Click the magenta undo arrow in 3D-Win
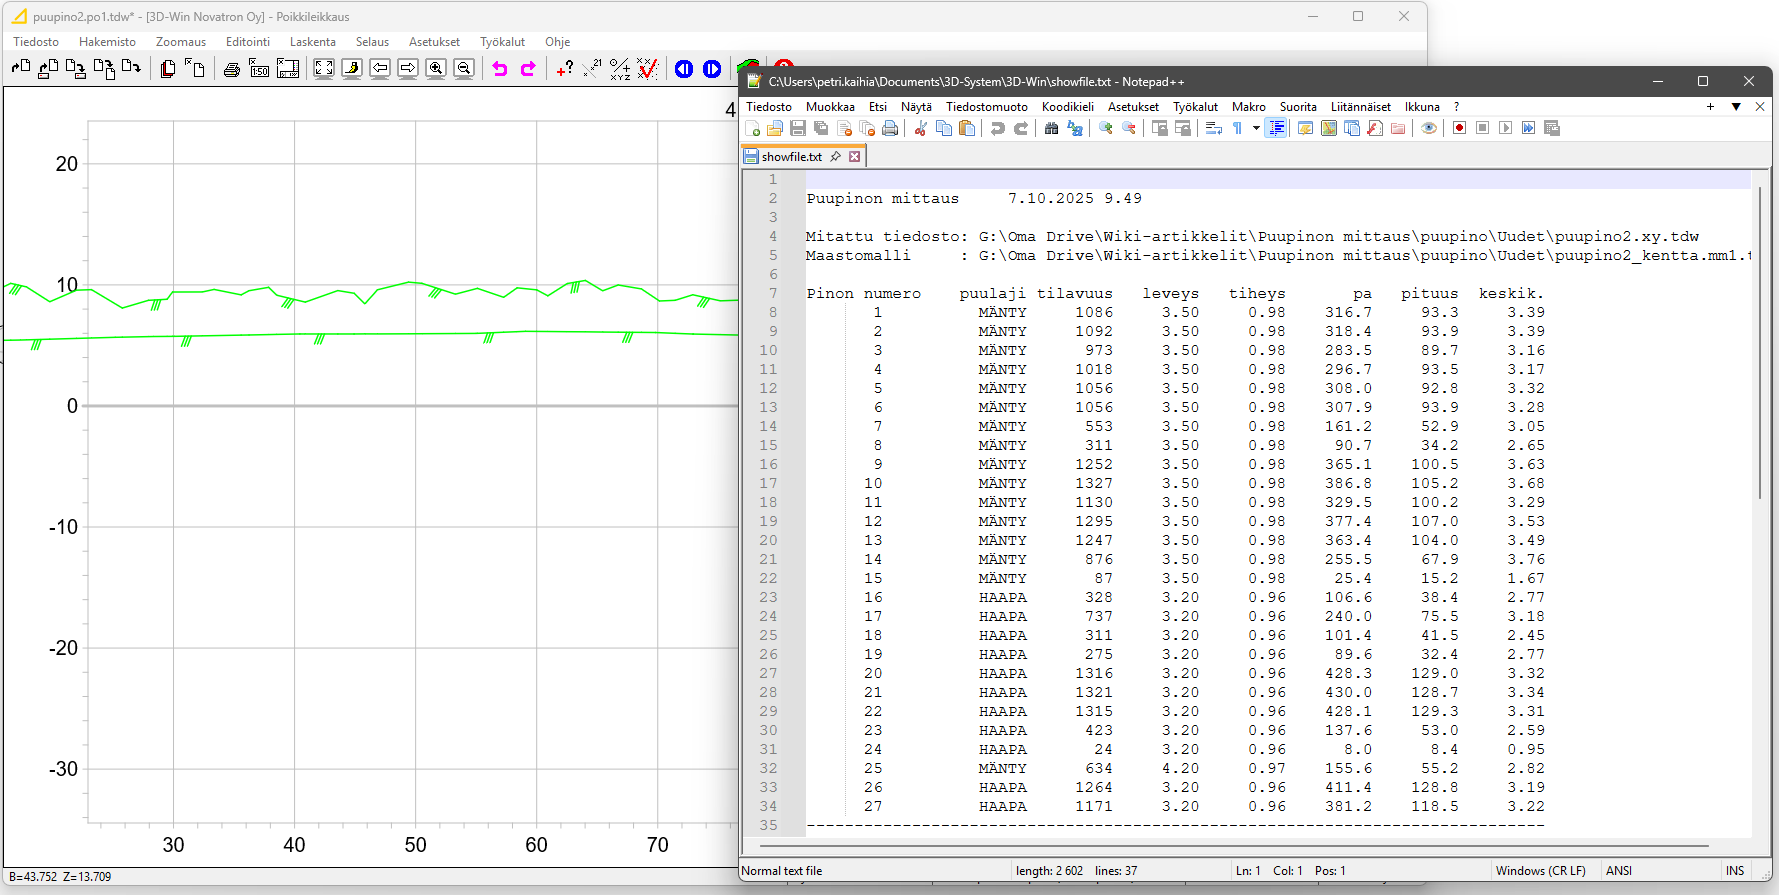 (x=500, y=68)
